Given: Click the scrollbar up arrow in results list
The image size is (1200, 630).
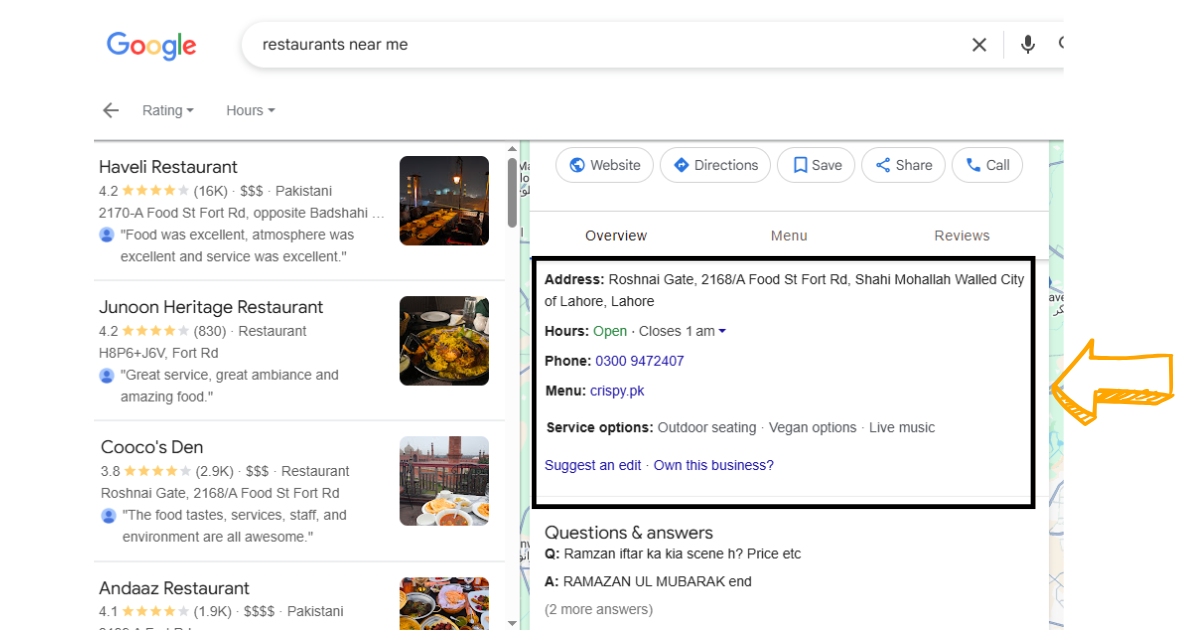Looking at the screenshot, I should pyautogui.click(x=512, y=149).
